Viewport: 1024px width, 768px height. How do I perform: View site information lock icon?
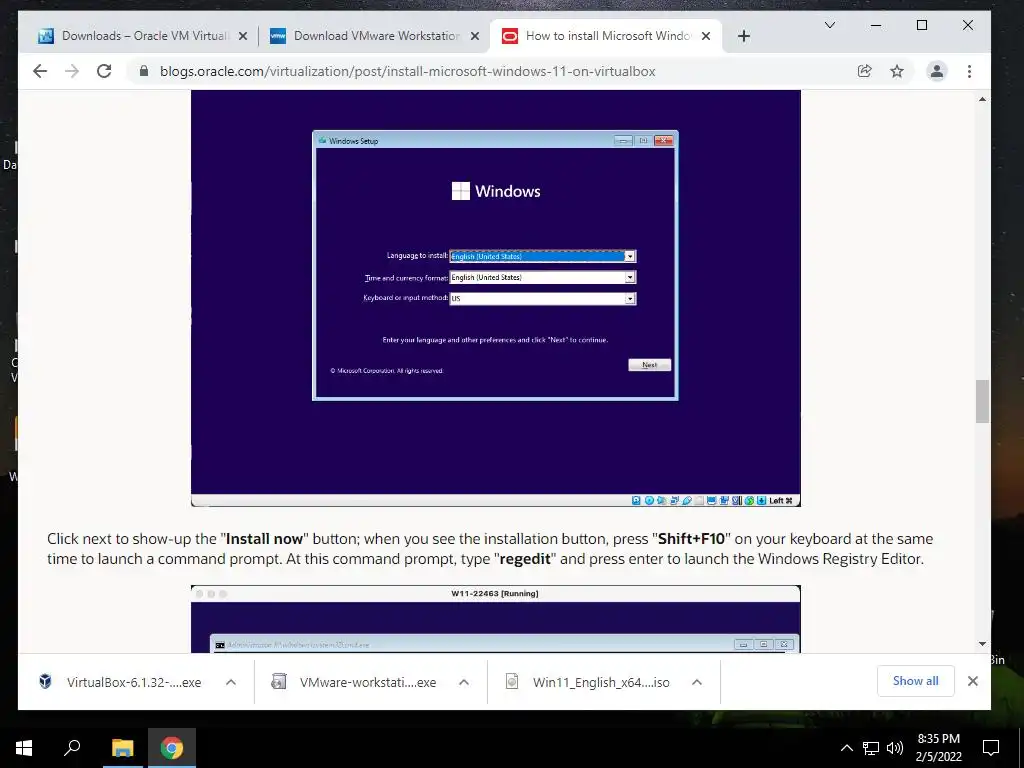[144, 71]
